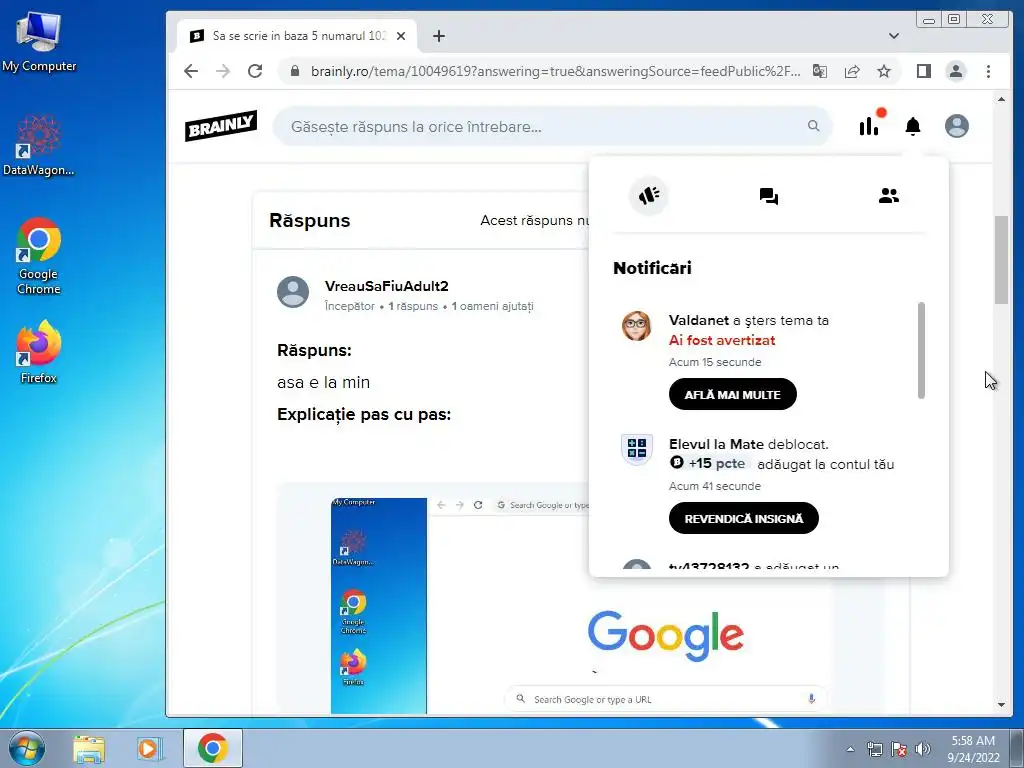The image size is (1024, 768).
Task: Open the Brainly logo home link
Action: 221,126
